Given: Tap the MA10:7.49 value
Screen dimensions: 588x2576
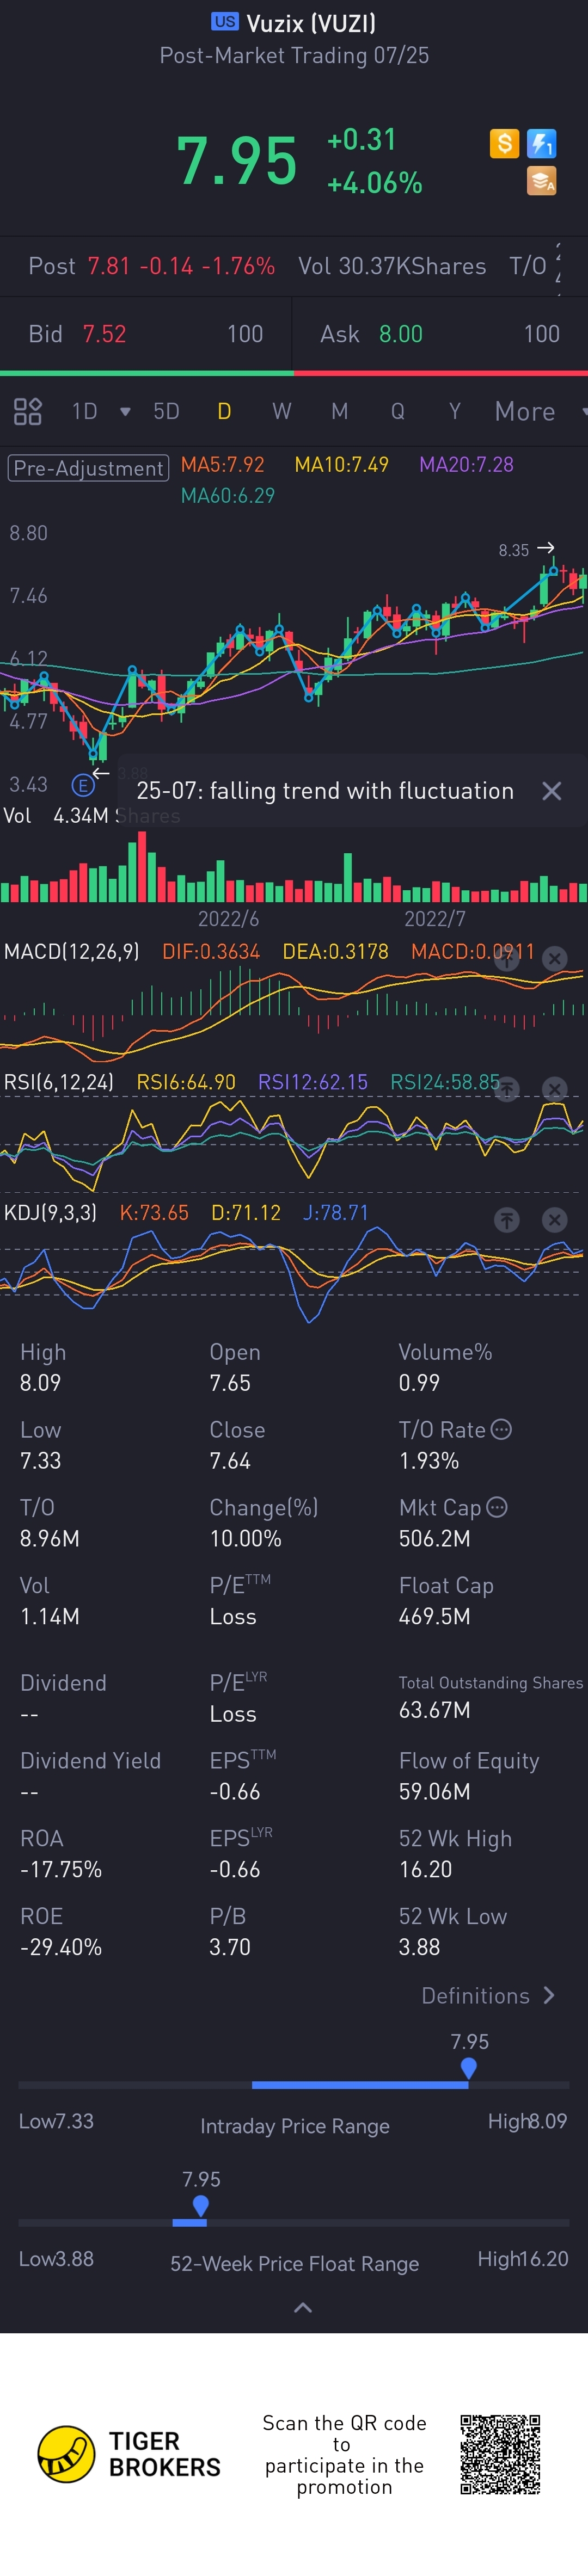Looking at the screenshot, I should [341, 465].
